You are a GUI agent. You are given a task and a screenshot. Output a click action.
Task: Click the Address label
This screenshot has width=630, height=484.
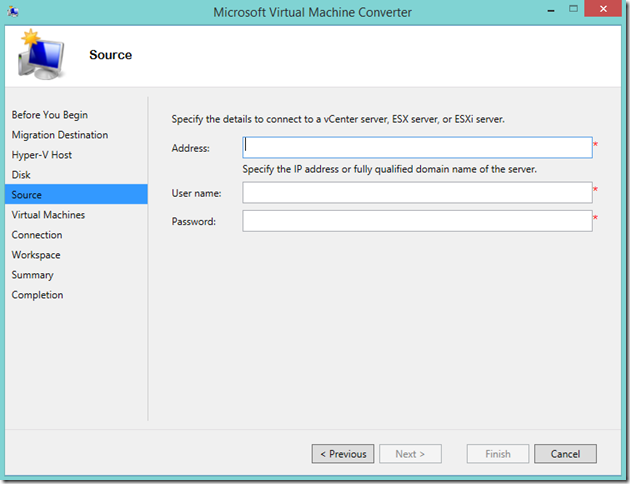coord(190,148)
